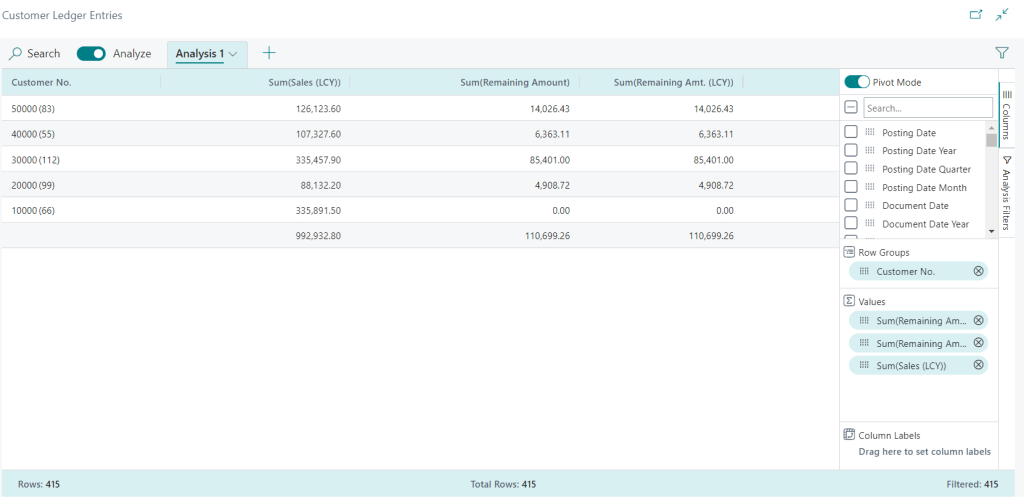Open page in new window icon
Screen dimensions: 1024x498
[x=976, y=15]
